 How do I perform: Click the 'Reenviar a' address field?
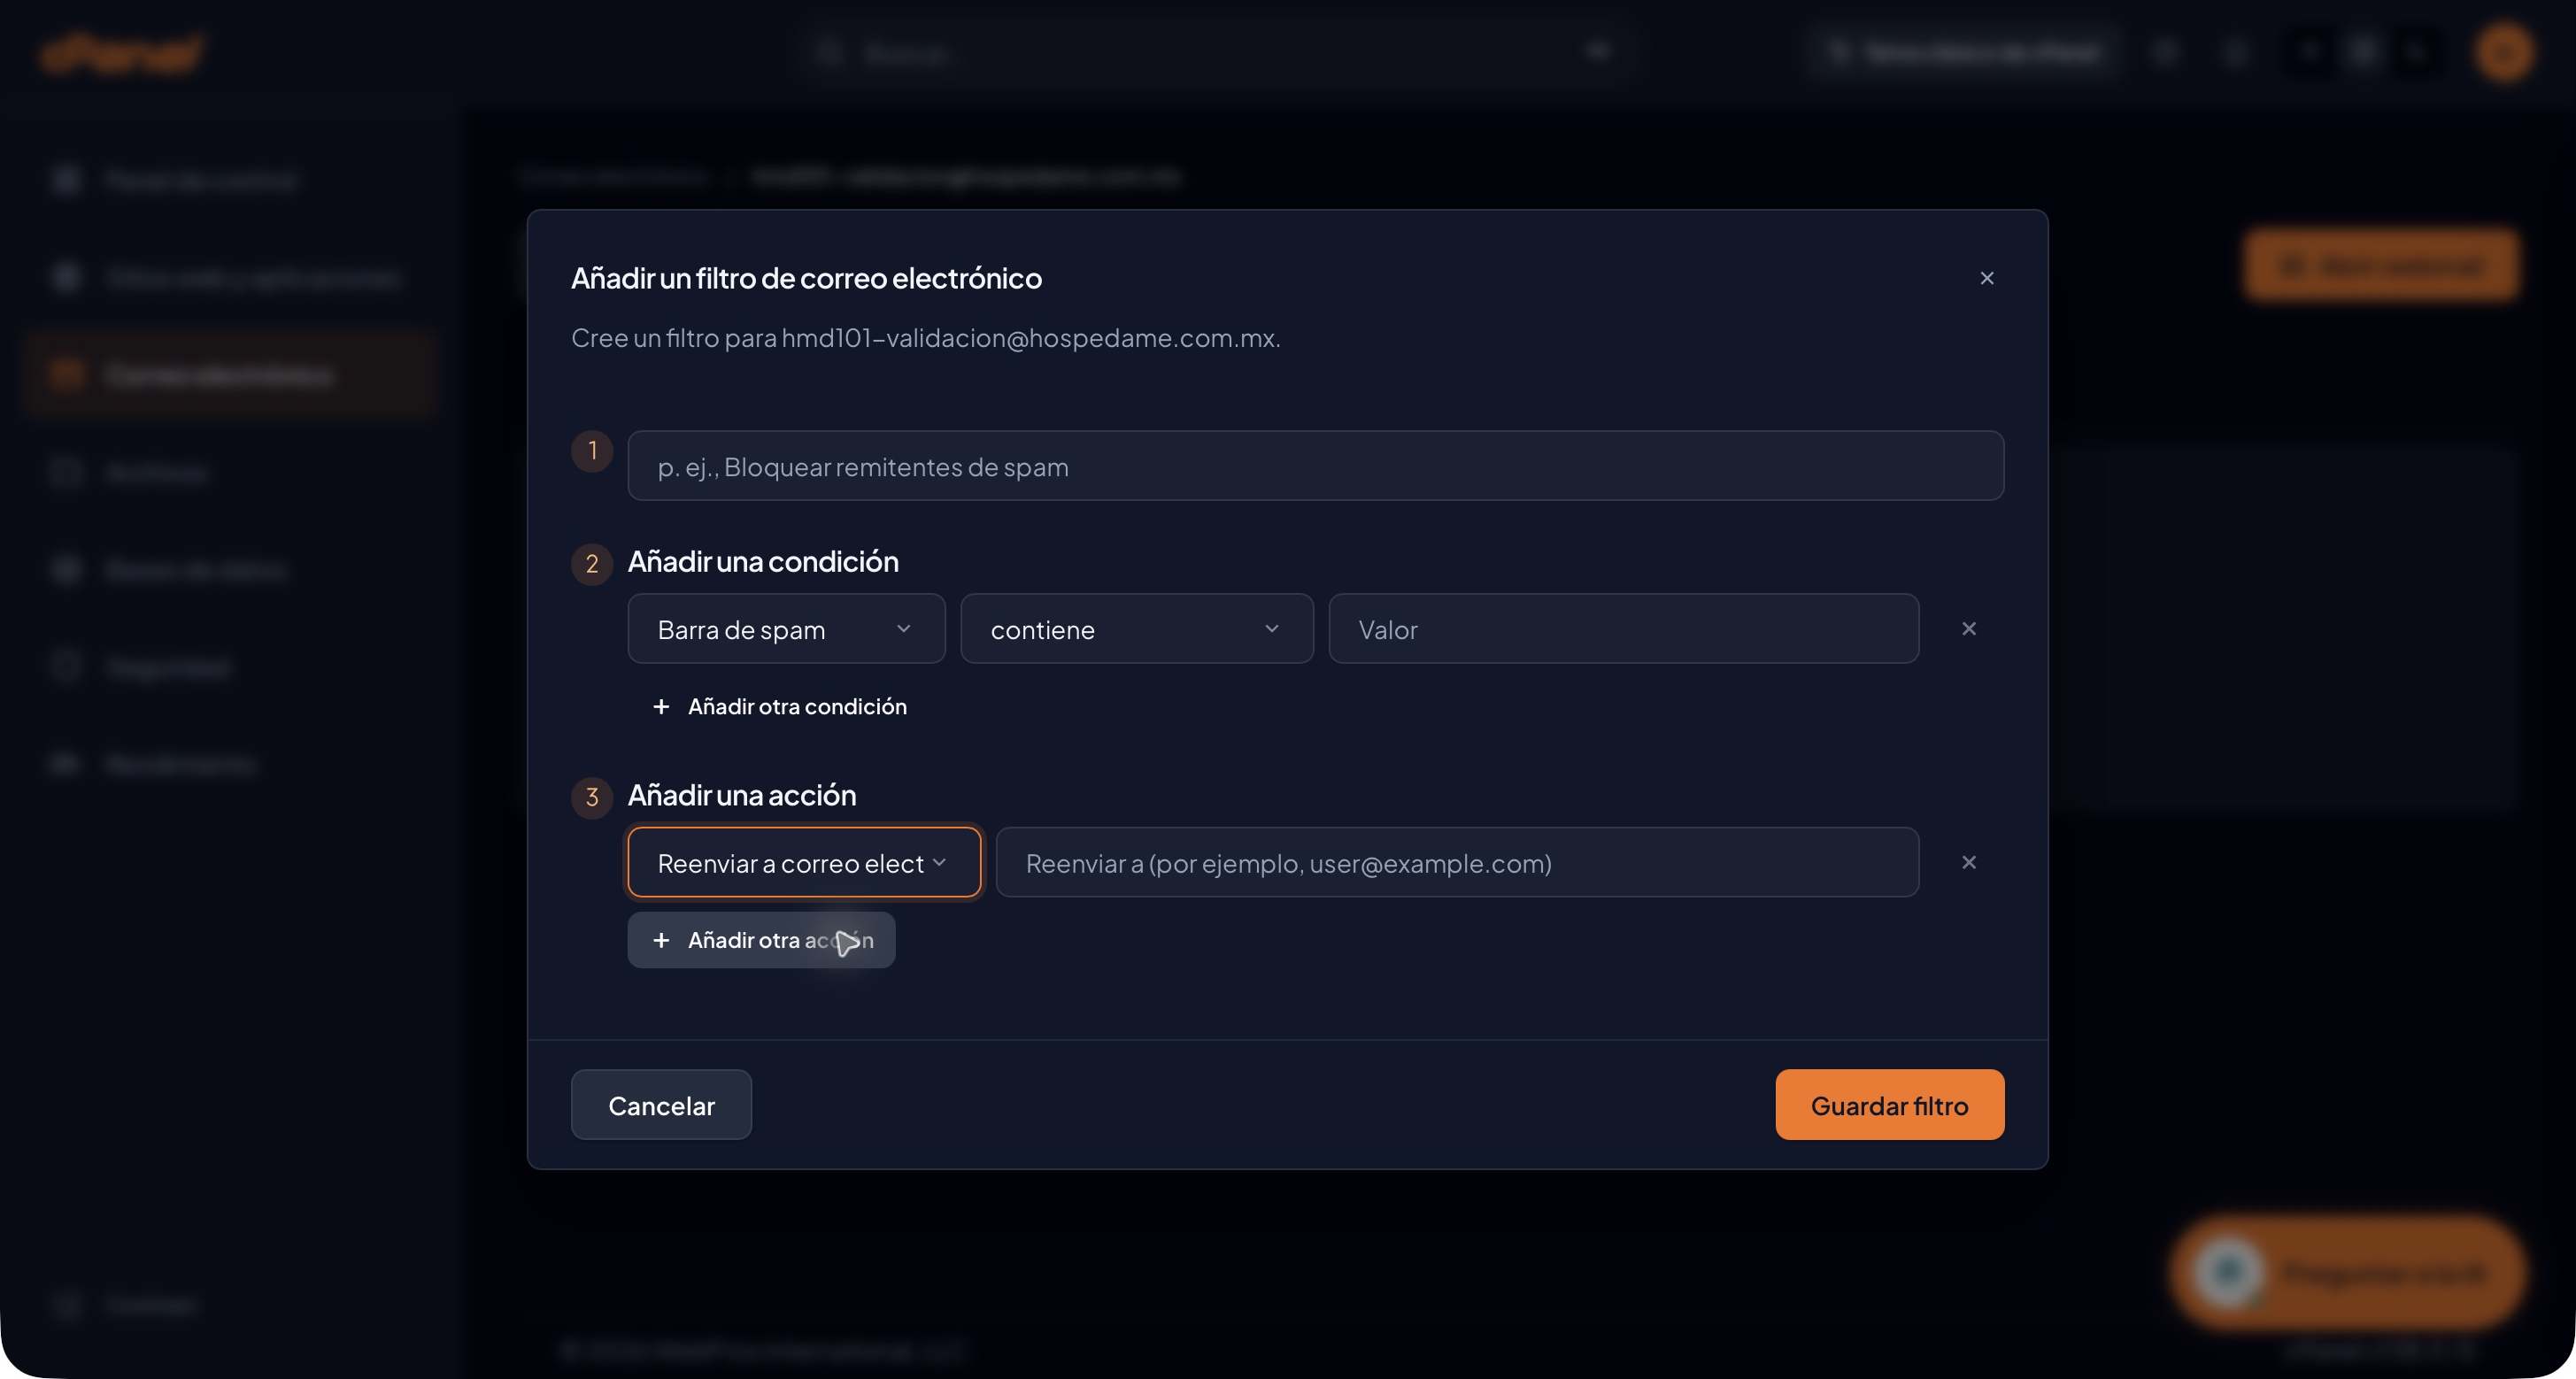1457,862
